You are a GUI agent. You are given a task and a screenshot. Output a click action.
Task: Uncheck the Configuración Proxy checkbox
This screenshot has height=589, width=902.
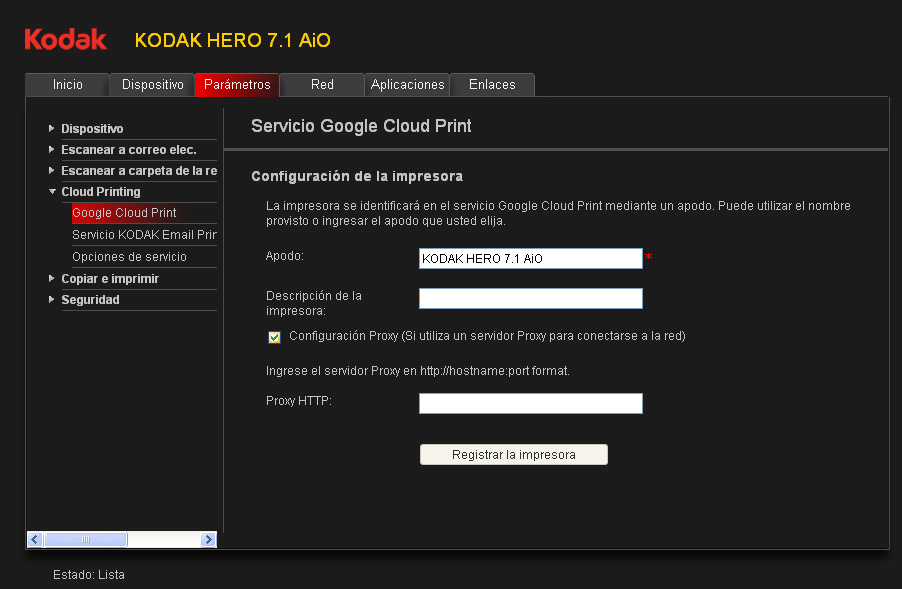pyautogui.click(x=274, y=337)
